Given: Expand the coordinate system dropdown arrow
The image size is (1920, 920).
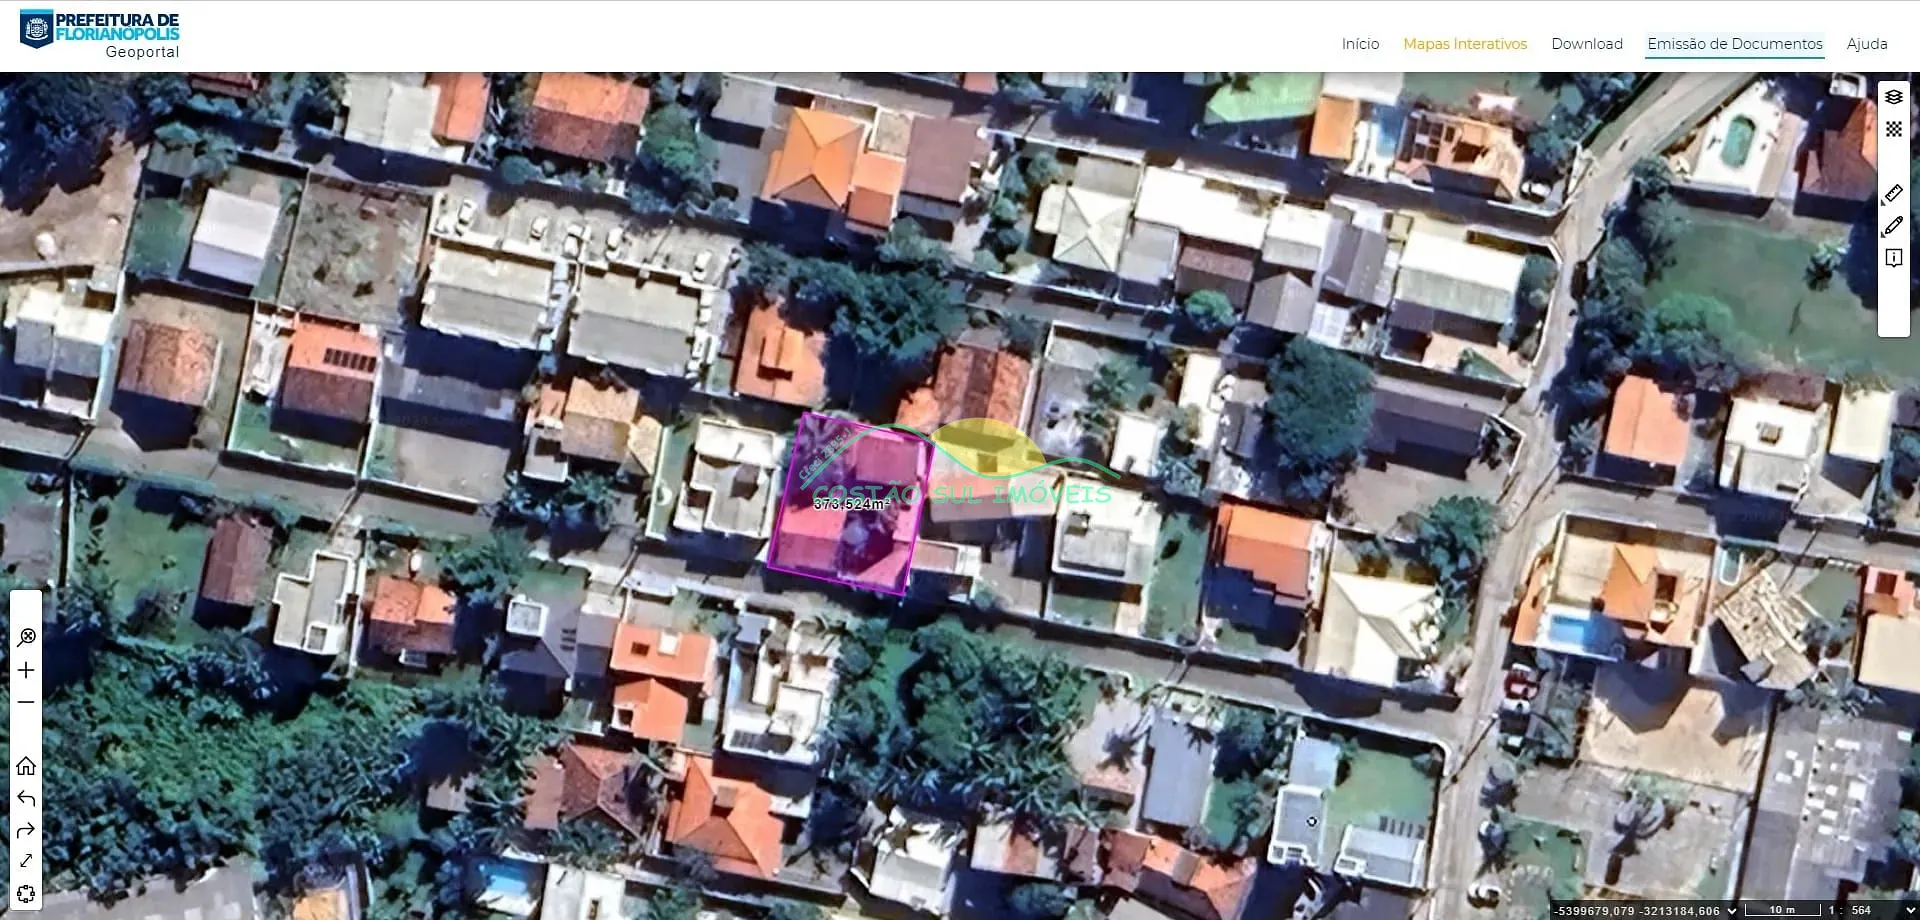Looking at the screenshot, I should tap(1732, 911).
